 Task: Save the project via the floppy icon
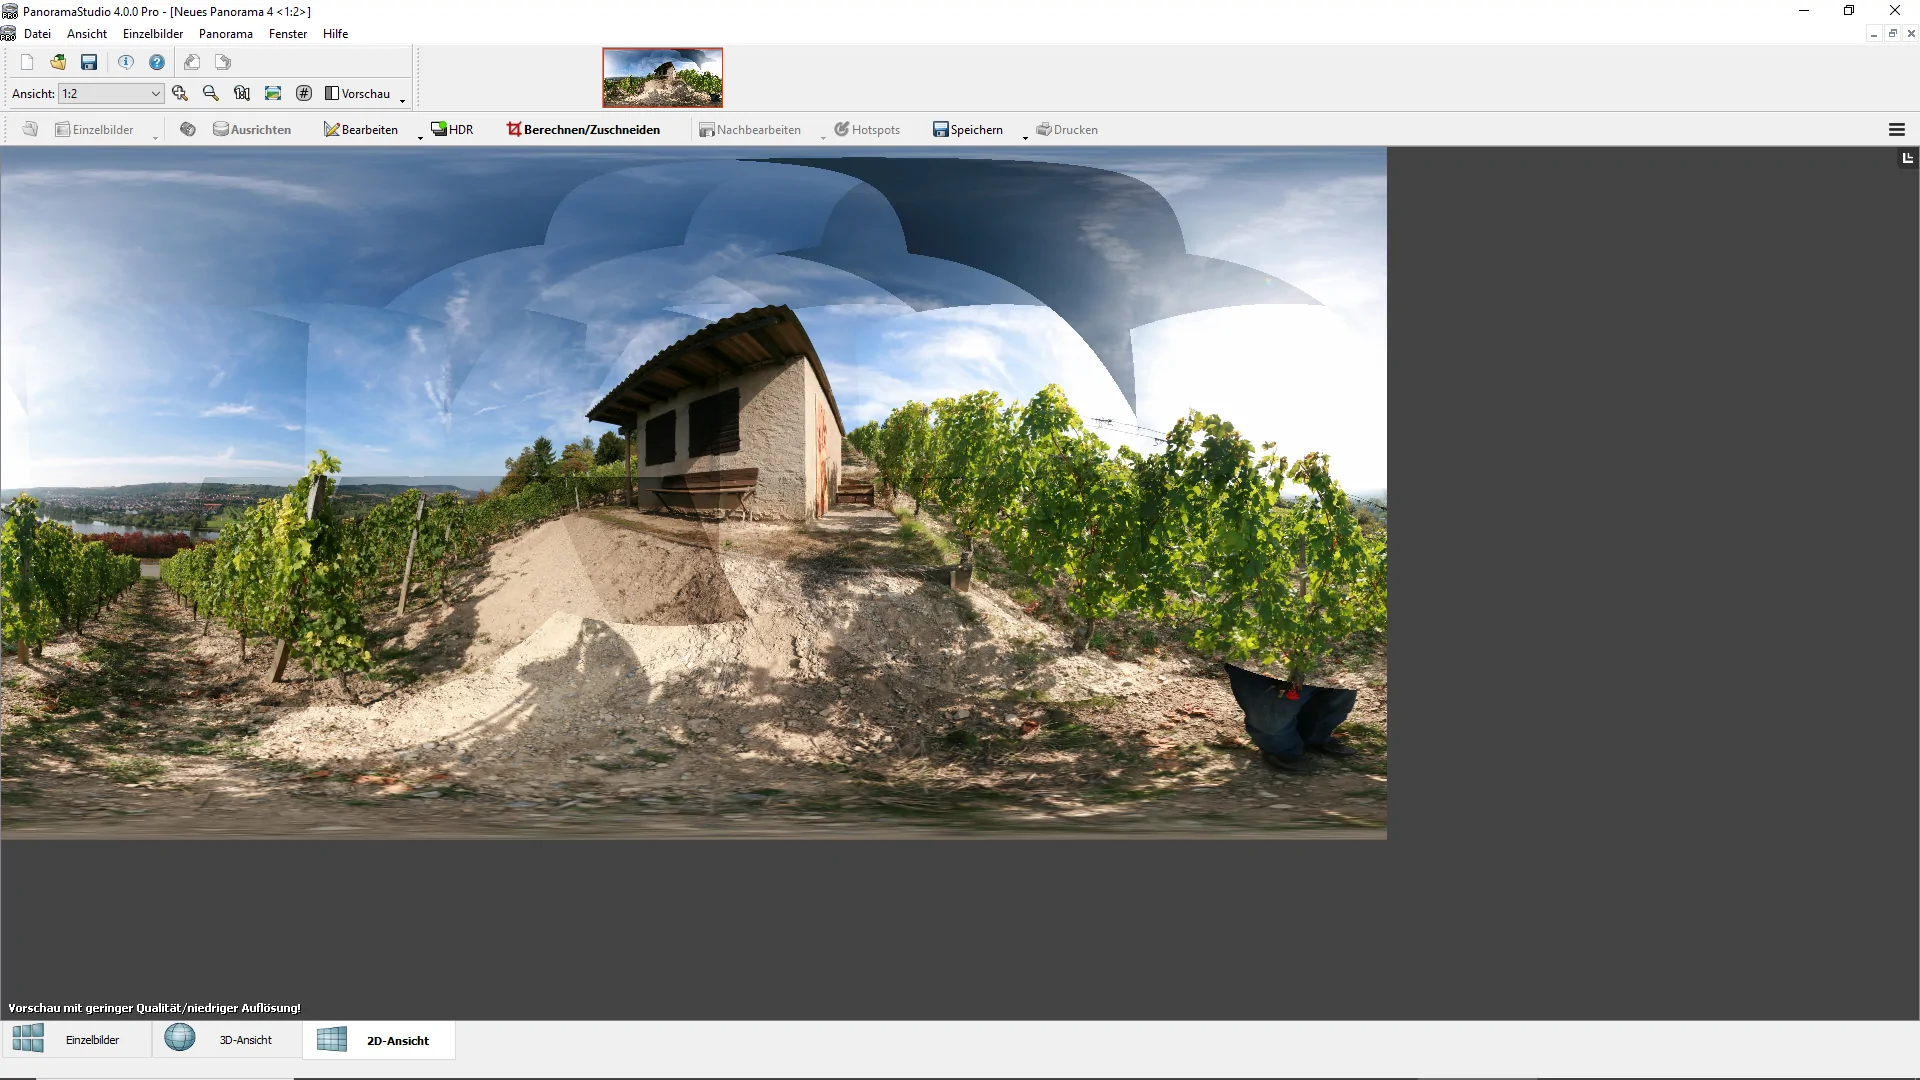[89, 62]
